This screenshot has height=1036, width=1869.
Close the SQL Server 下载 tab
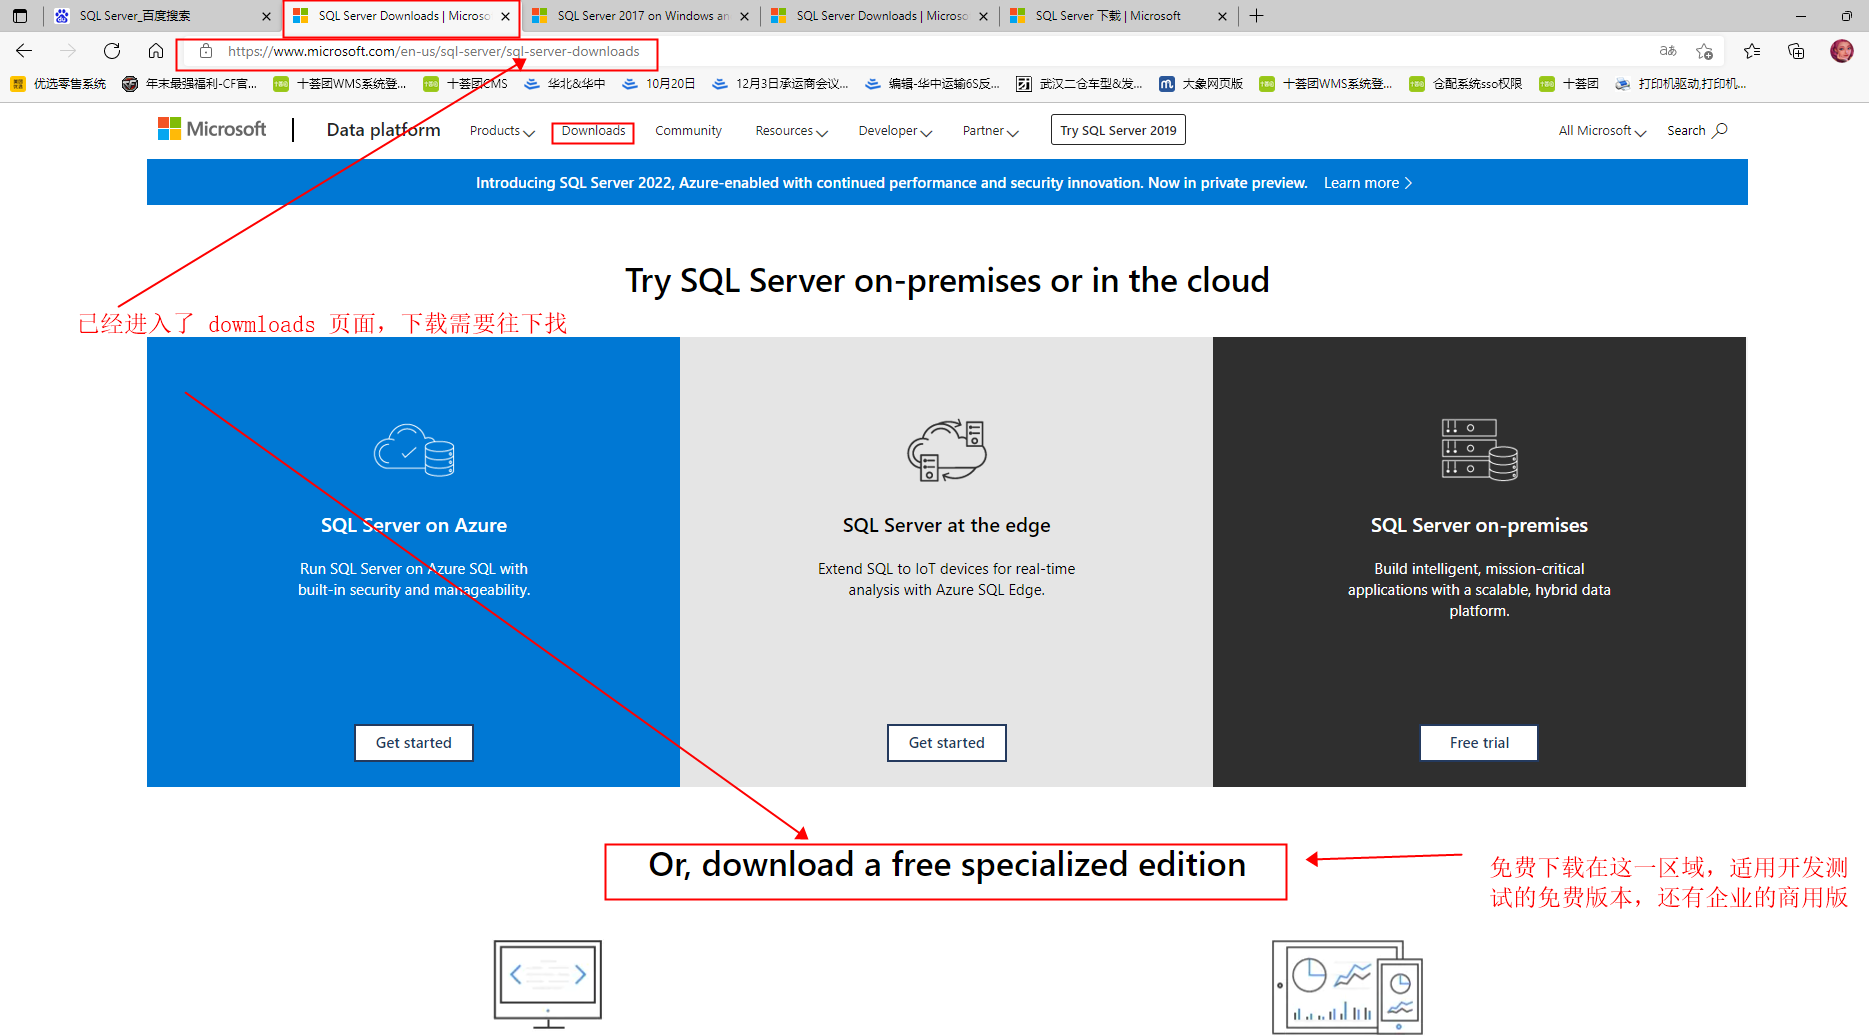point(1222,16)
